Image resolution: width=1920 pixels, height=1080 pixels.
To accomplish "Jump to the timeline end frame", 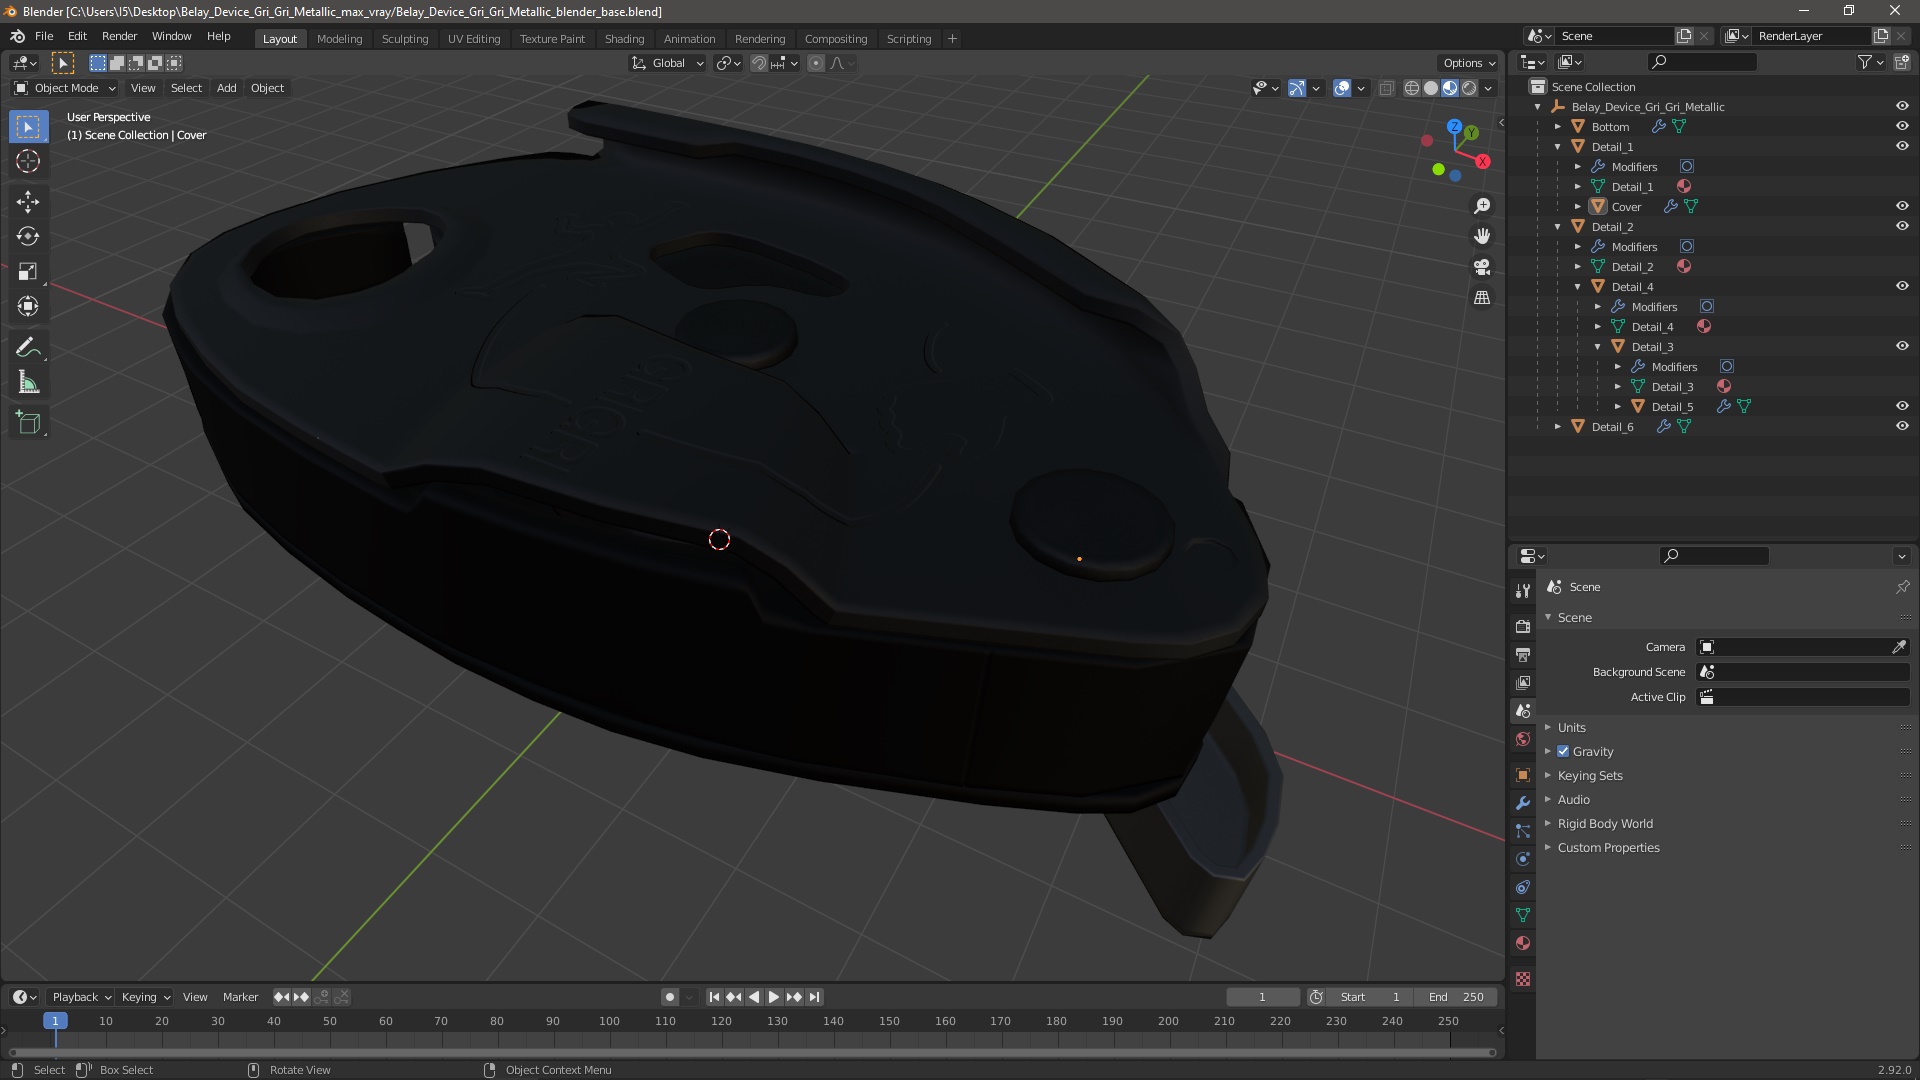I will pos(815,997).
